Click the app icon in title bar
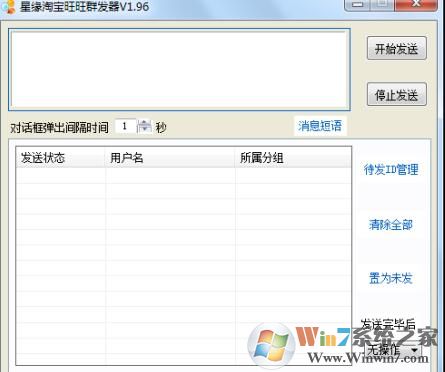Image resolution: width=445 pixels, height=372 pixels. [9, 7]
